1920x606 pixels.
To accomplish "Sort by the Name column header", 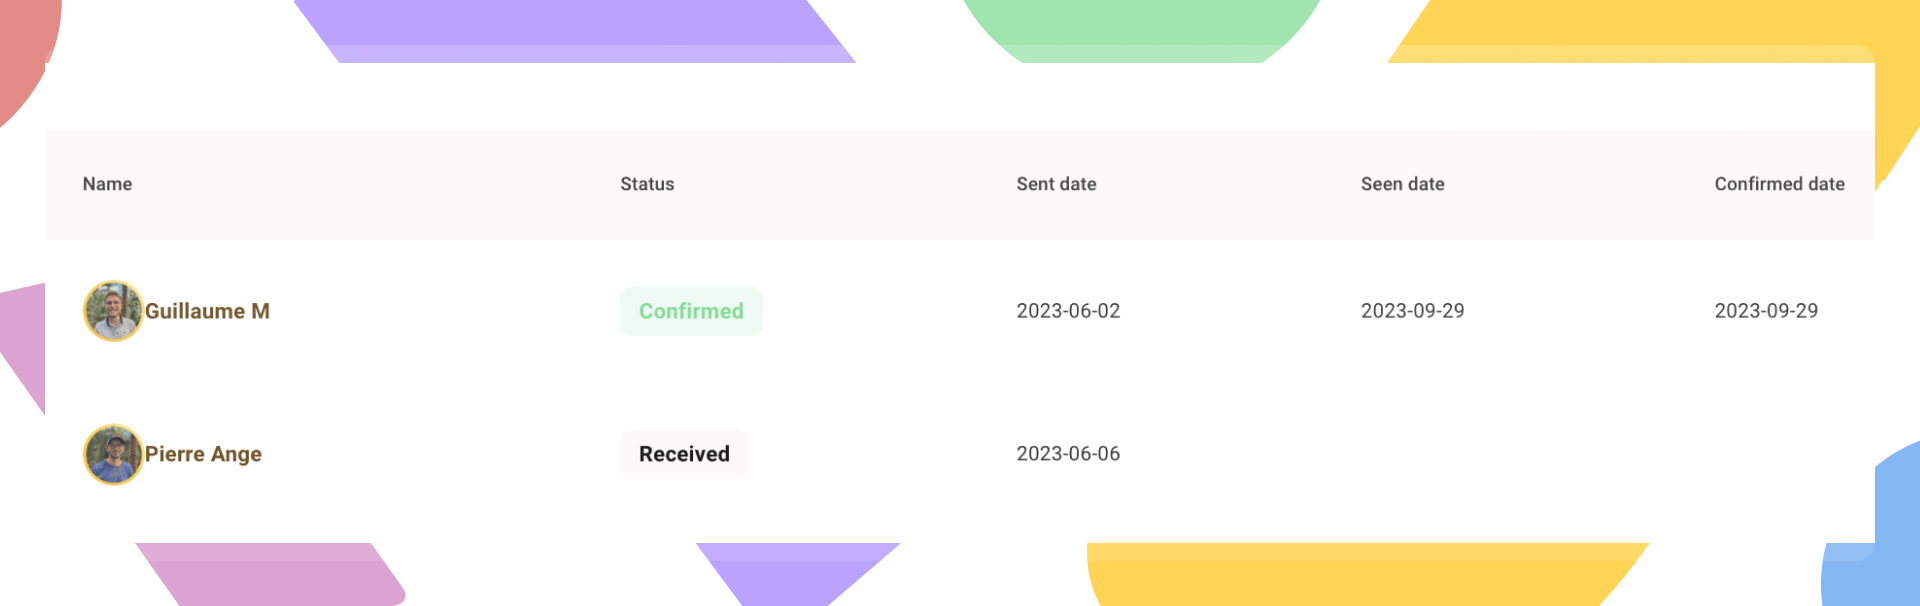I will pyautogui.click(x=107, y=184).
